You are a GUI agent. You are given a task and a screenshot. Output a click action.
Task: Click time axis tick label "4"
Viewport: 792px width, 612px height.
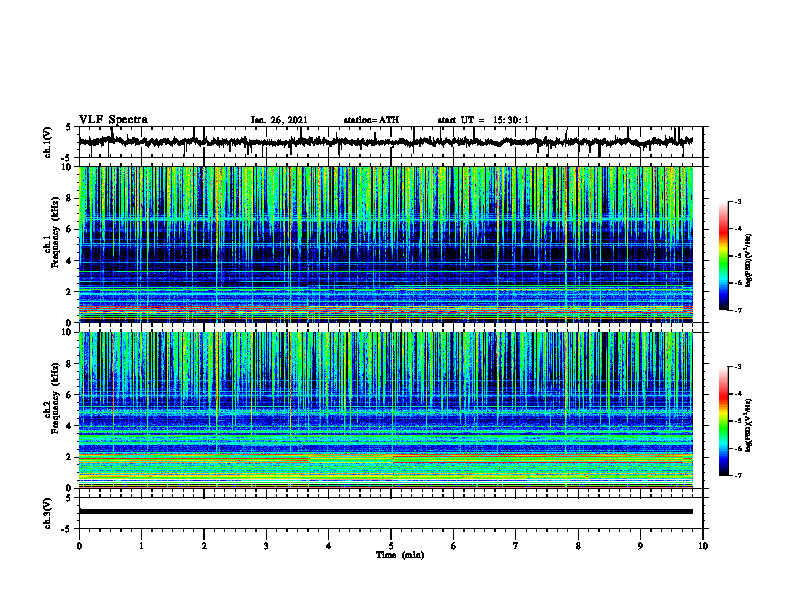329,546
